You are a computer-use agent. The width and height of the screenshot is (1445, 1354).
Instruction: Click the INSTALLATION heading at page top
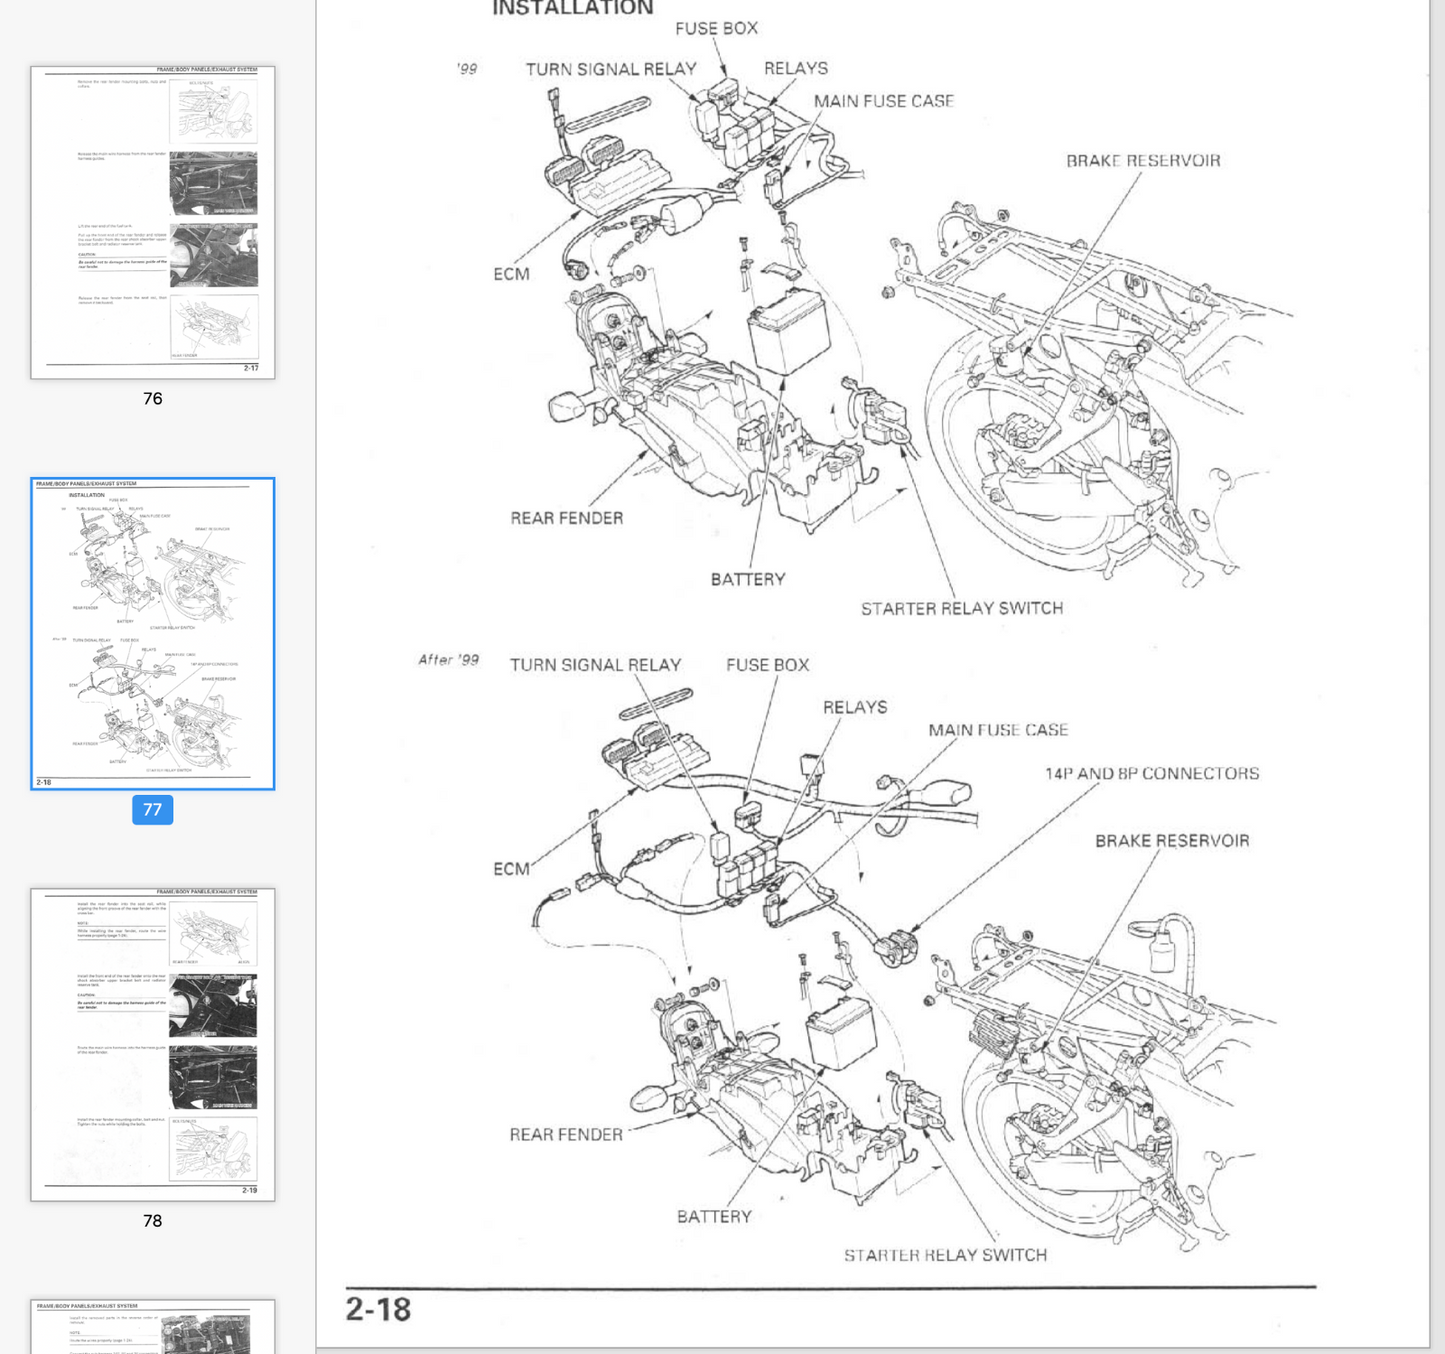tap(573, 8)
